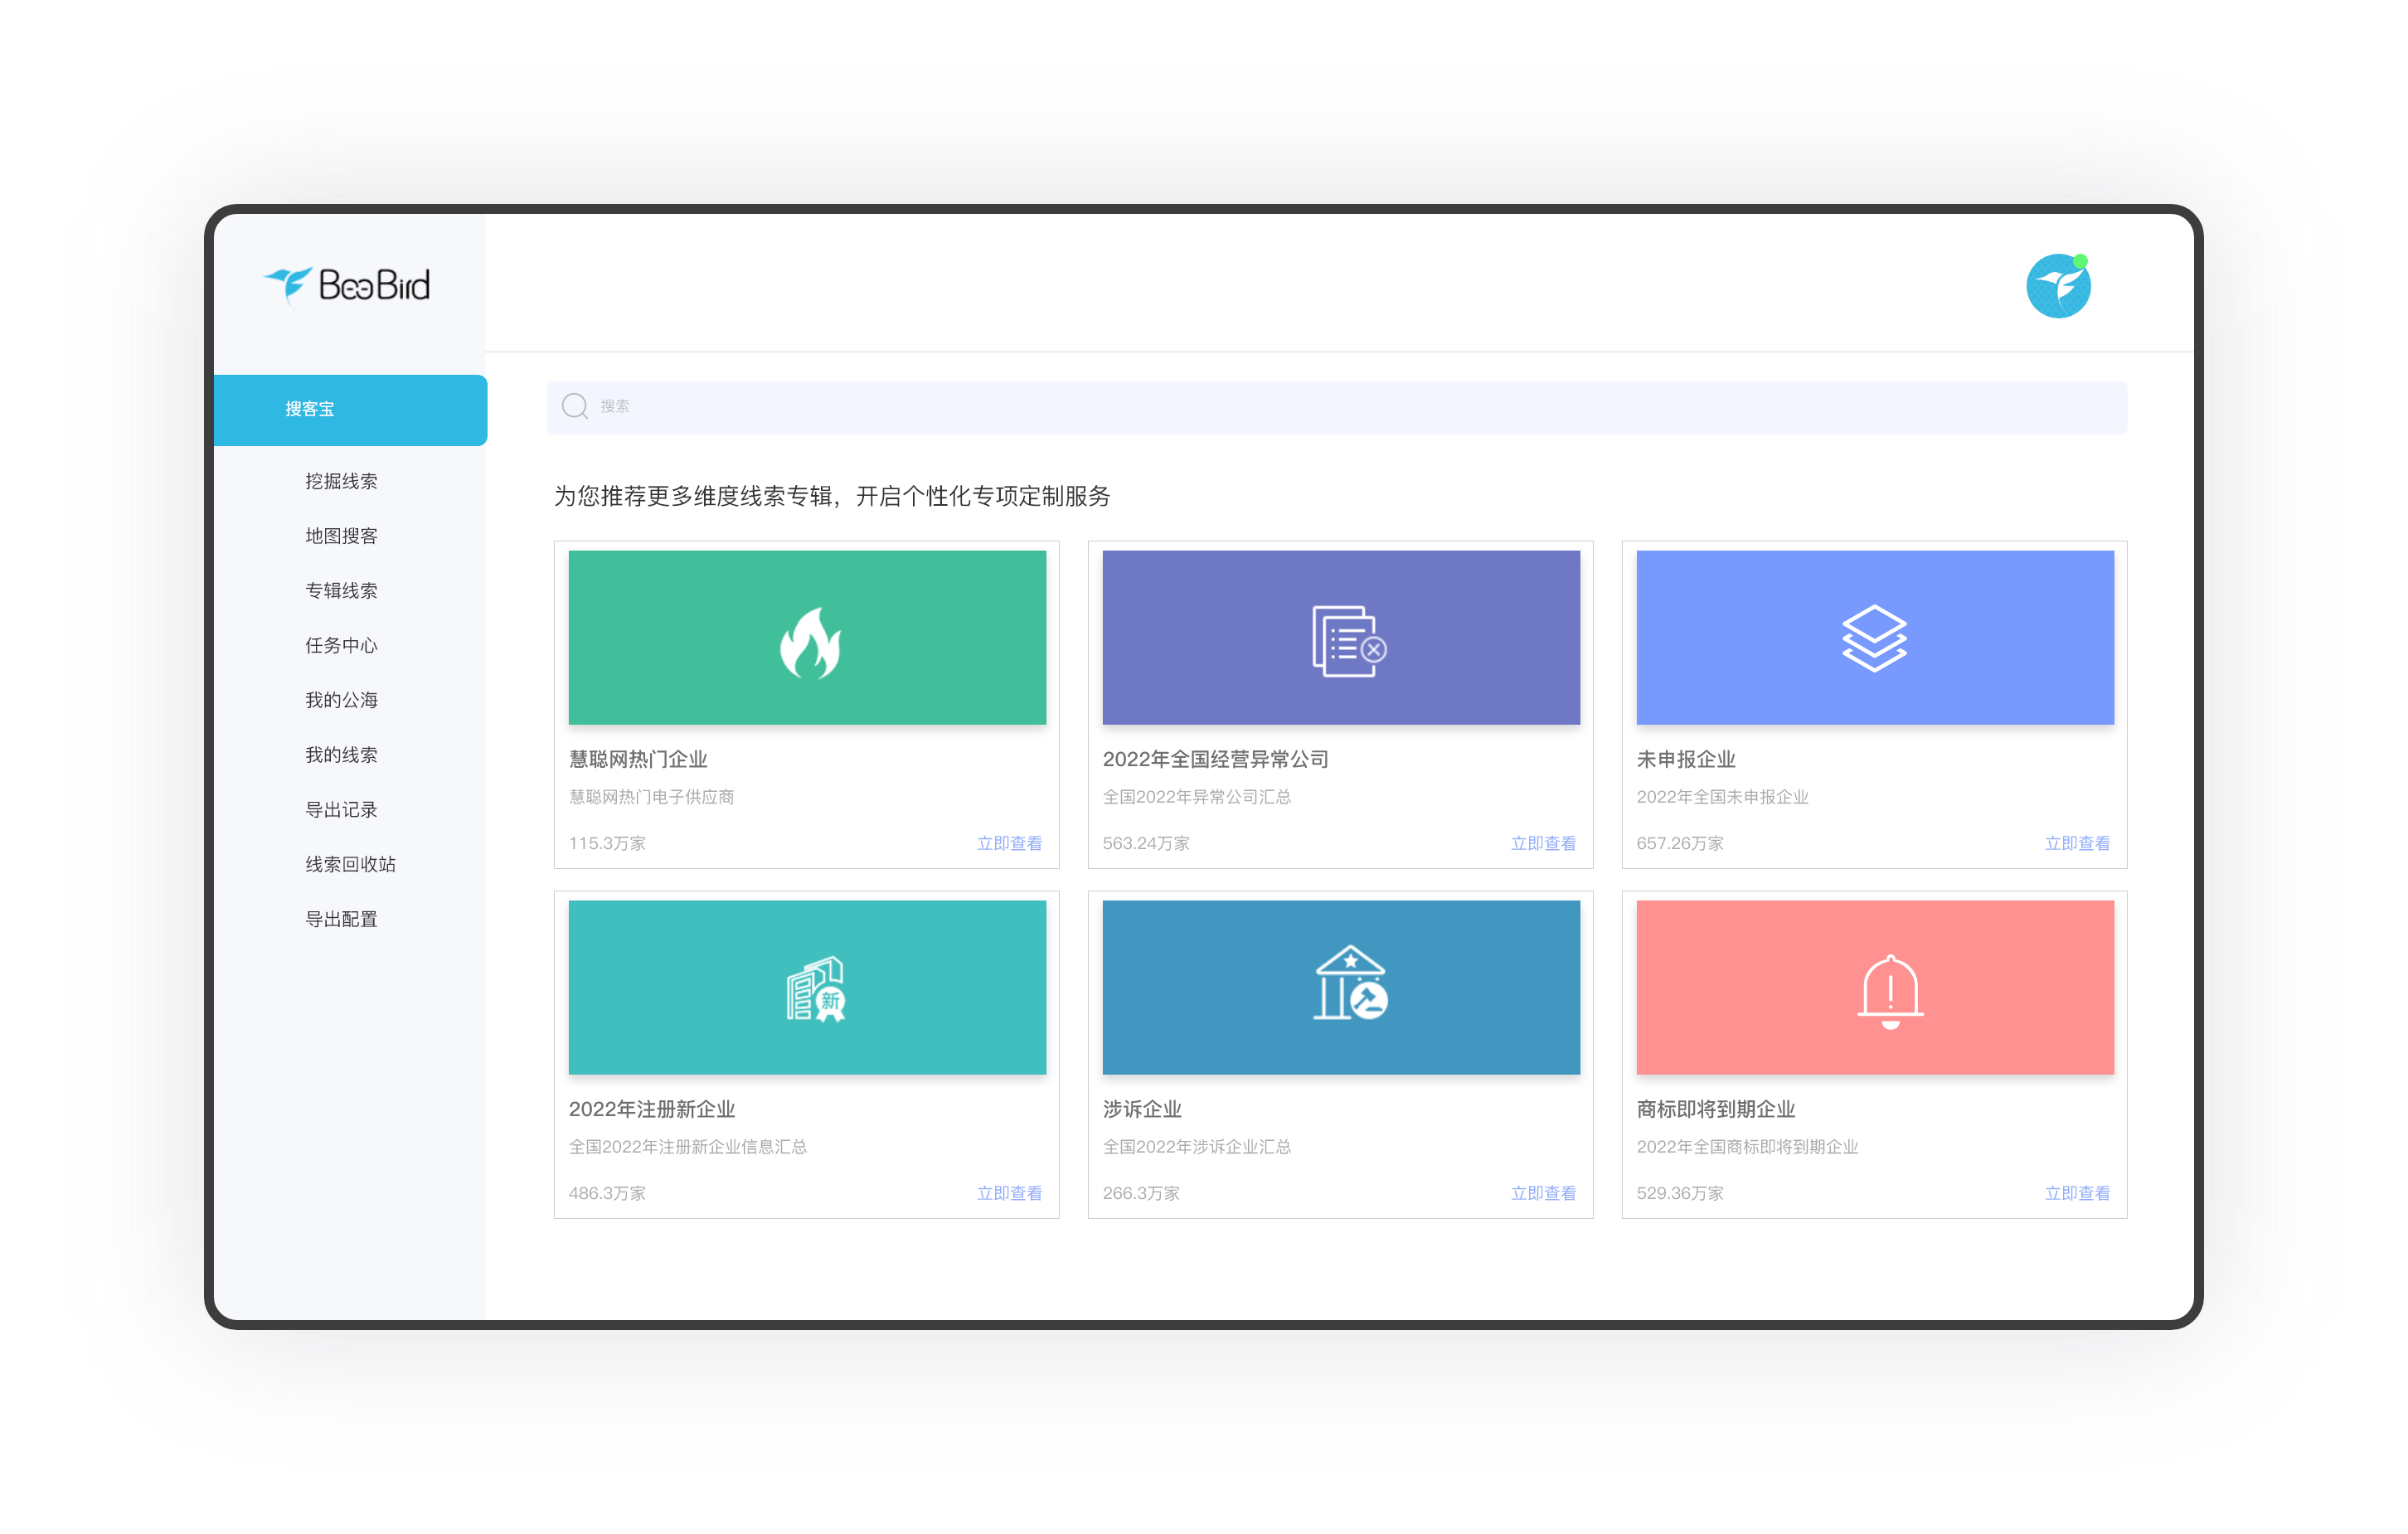Screen dimensions: 2408x1534
Task: Click the 未申报企业 card title
Action: tap(1686, 759)
